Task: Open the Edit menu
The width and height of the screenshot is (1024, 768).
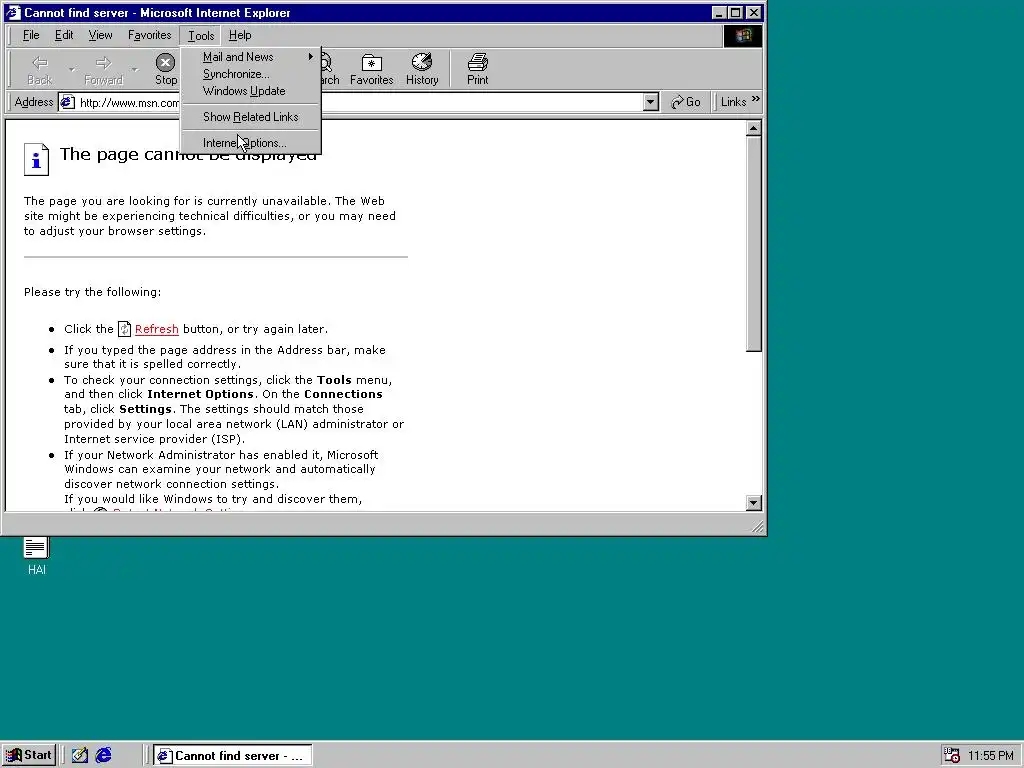Action: pos(63,35)
